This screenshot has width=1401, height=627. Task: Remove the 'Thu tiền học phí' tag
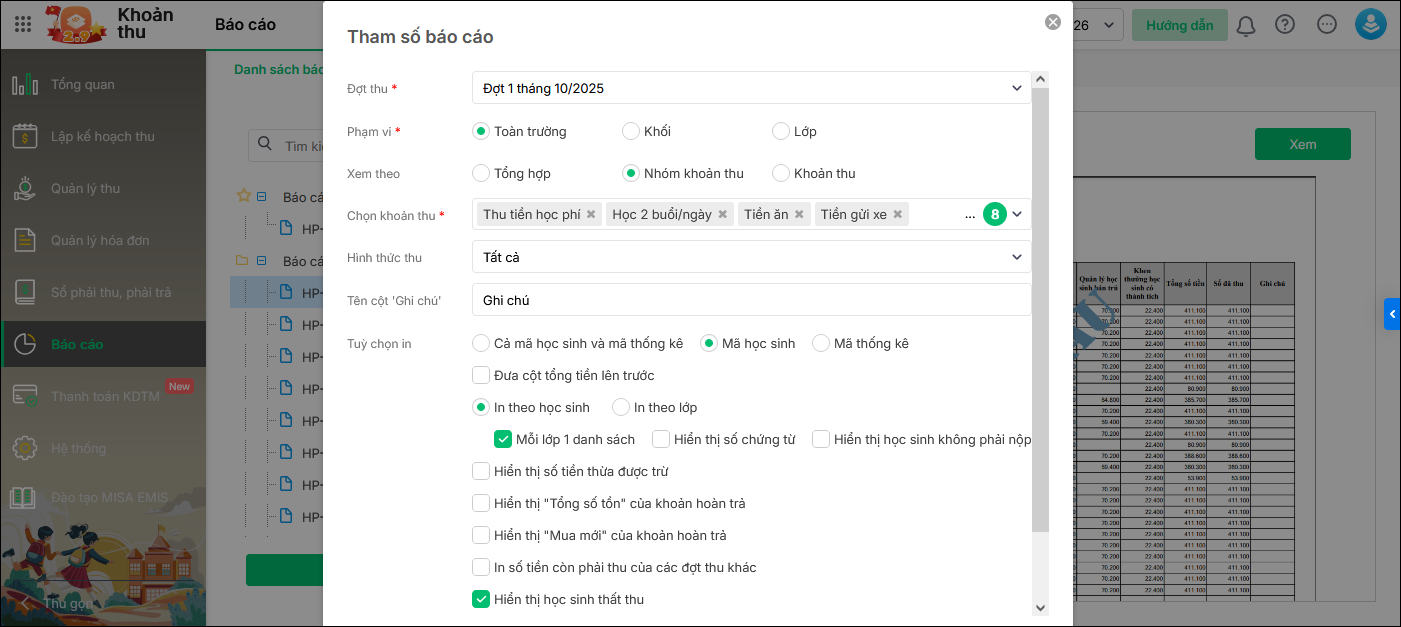click(591, 214)
